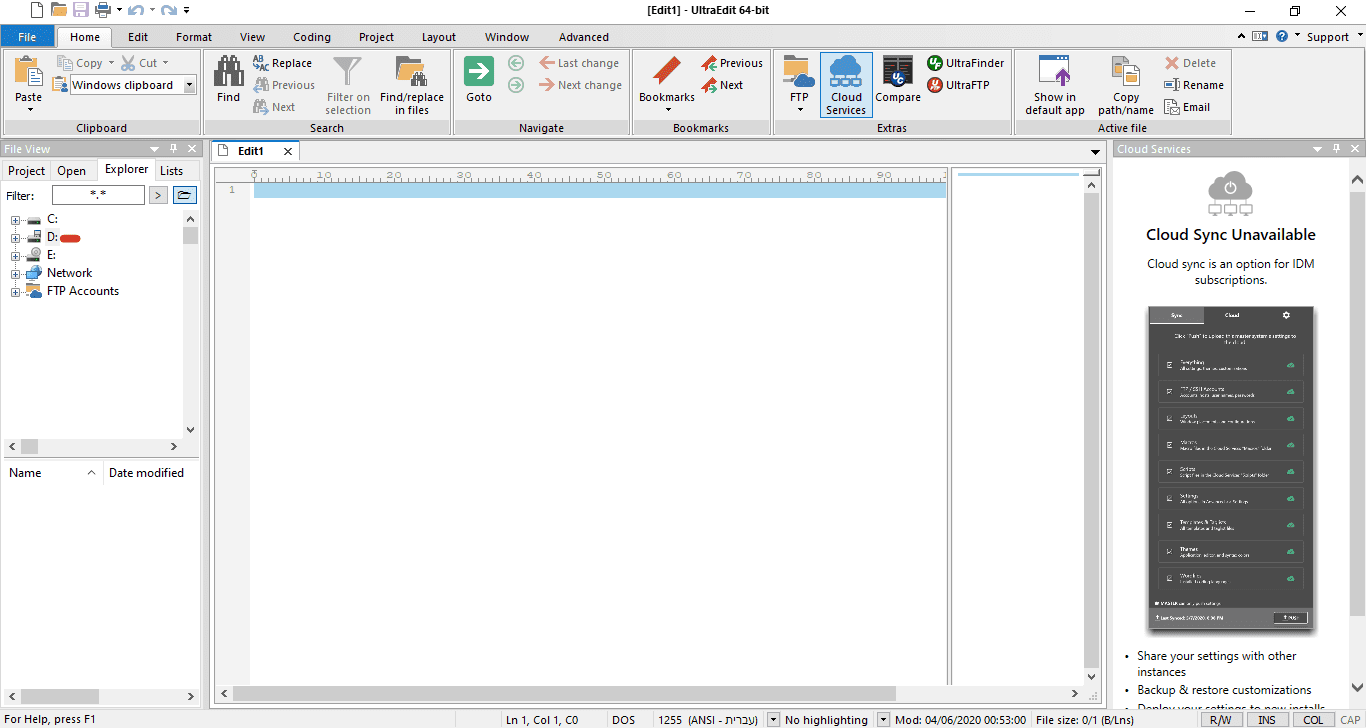Open Find/replace in files tool

pyautogui.click(x=411, y=85)
